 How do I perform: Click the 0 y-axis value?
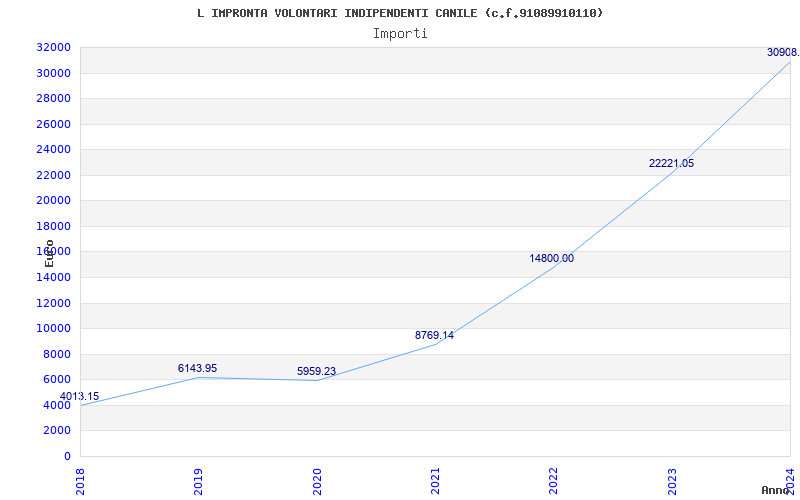[x=67, y=456]
